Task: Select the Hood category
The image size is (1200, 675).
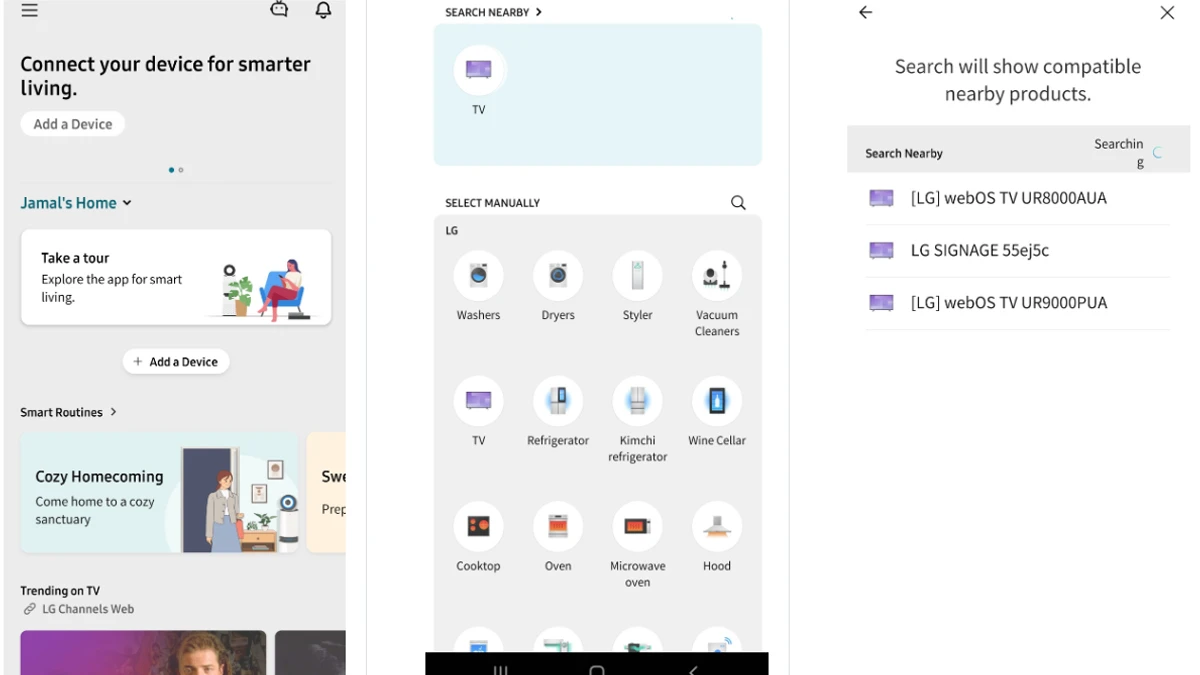Action: (717, 538)
